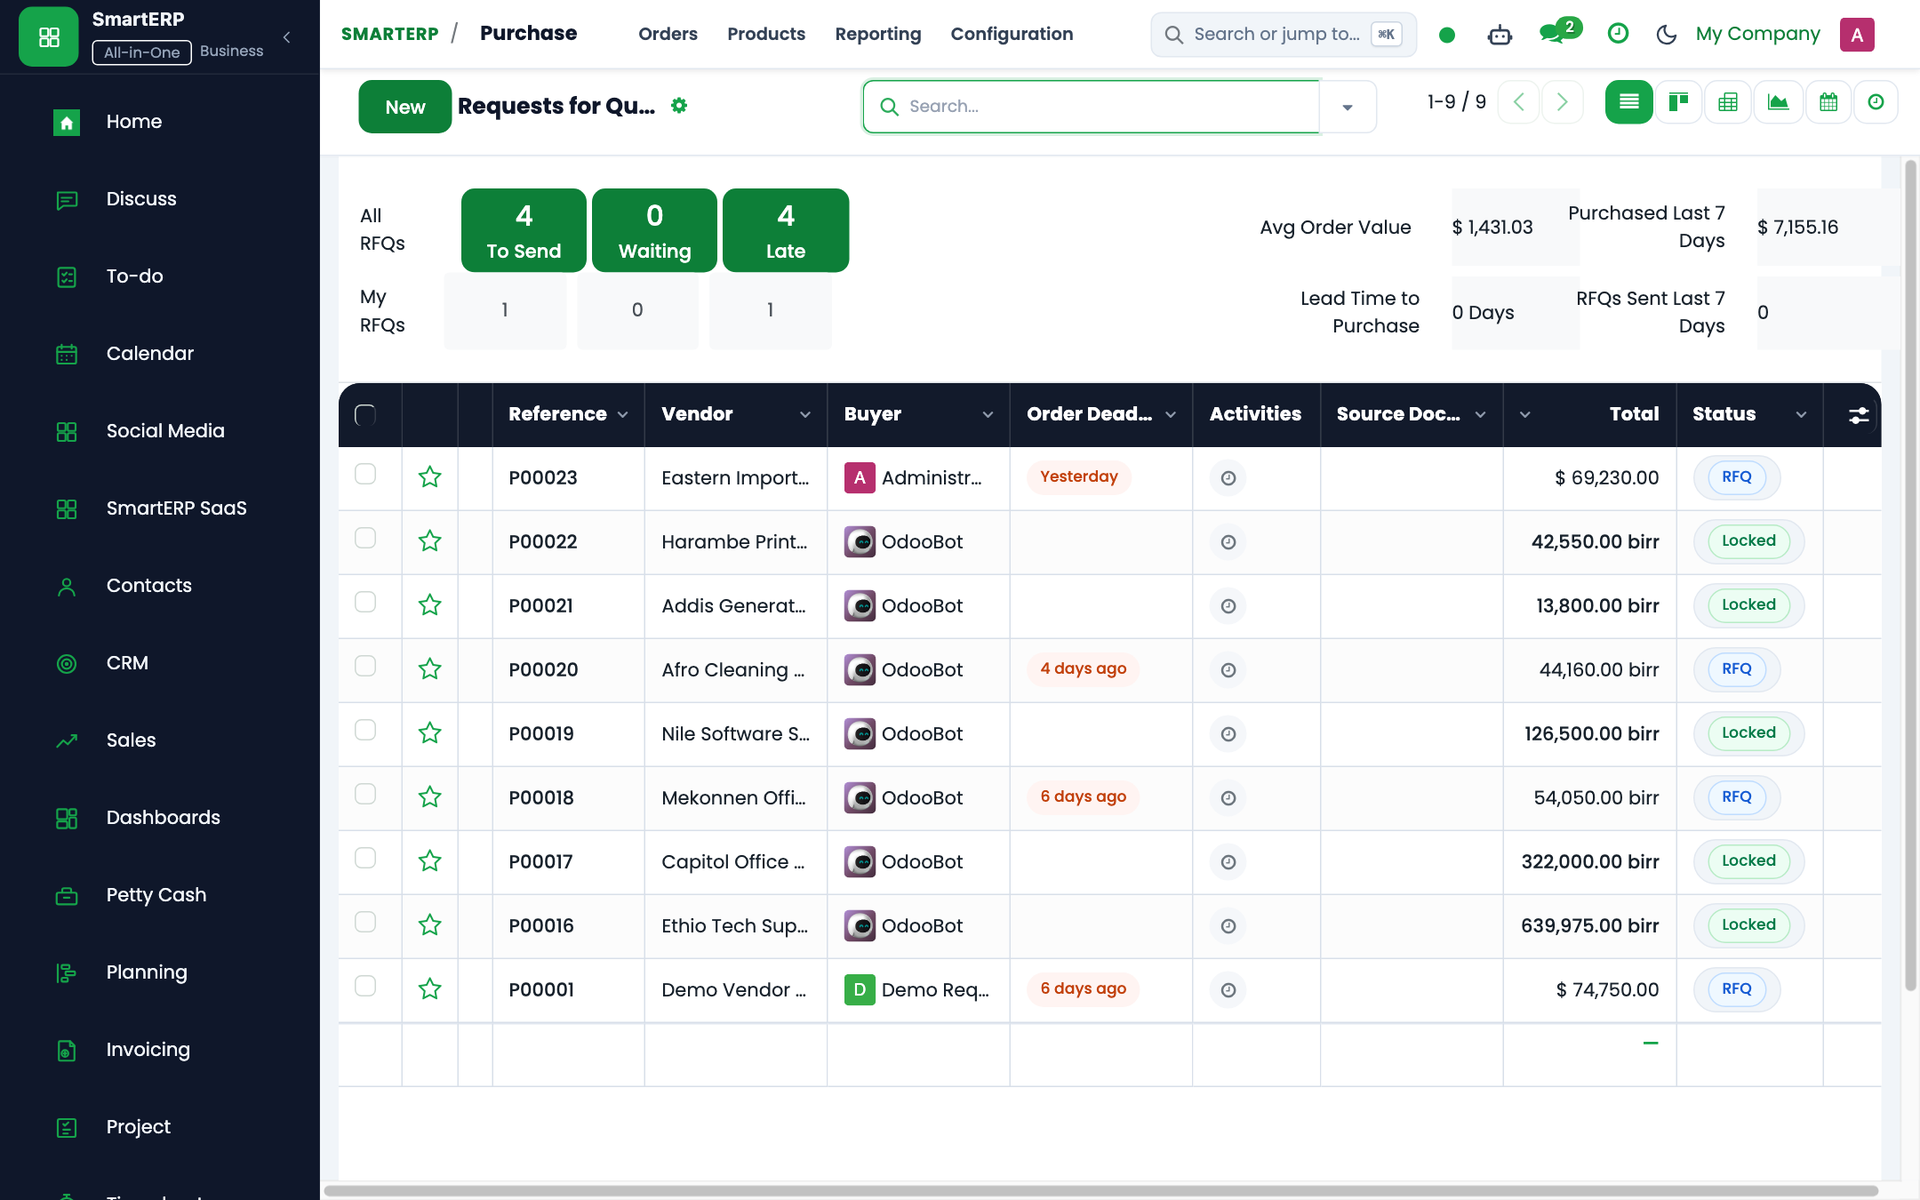
Task: Filter by the 4 To Send card
Action: pyautogui.click(x=524, y=230)
